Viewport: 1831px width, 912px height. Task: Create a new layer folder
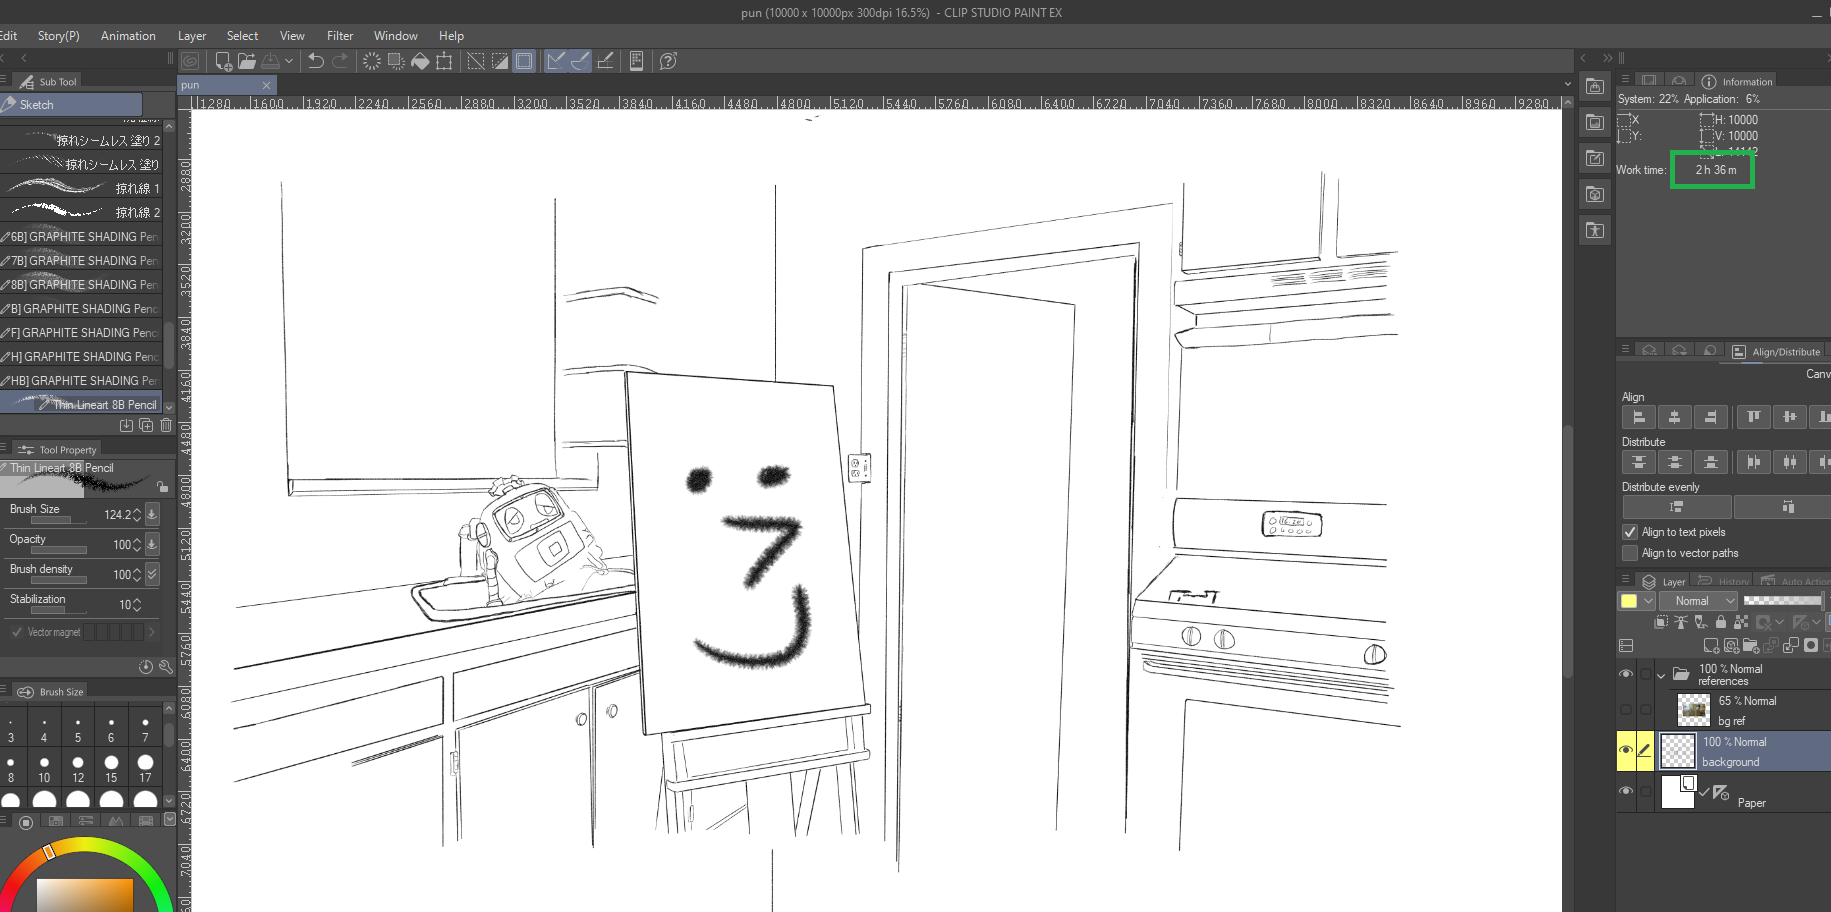[1751, 646]
